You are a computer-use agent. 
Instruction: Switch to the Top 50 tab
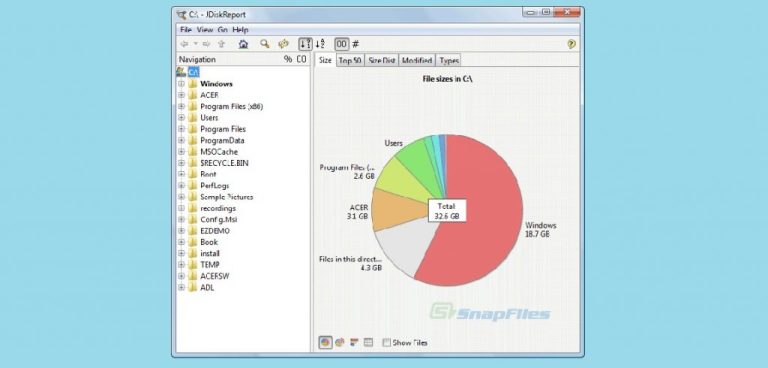(x=350, y=61)
